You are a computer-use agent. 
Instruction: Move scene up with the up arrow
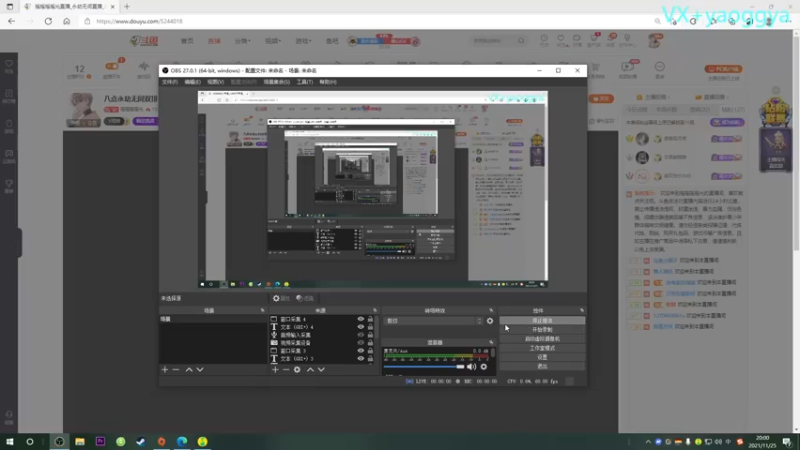(x=189, y=369)
